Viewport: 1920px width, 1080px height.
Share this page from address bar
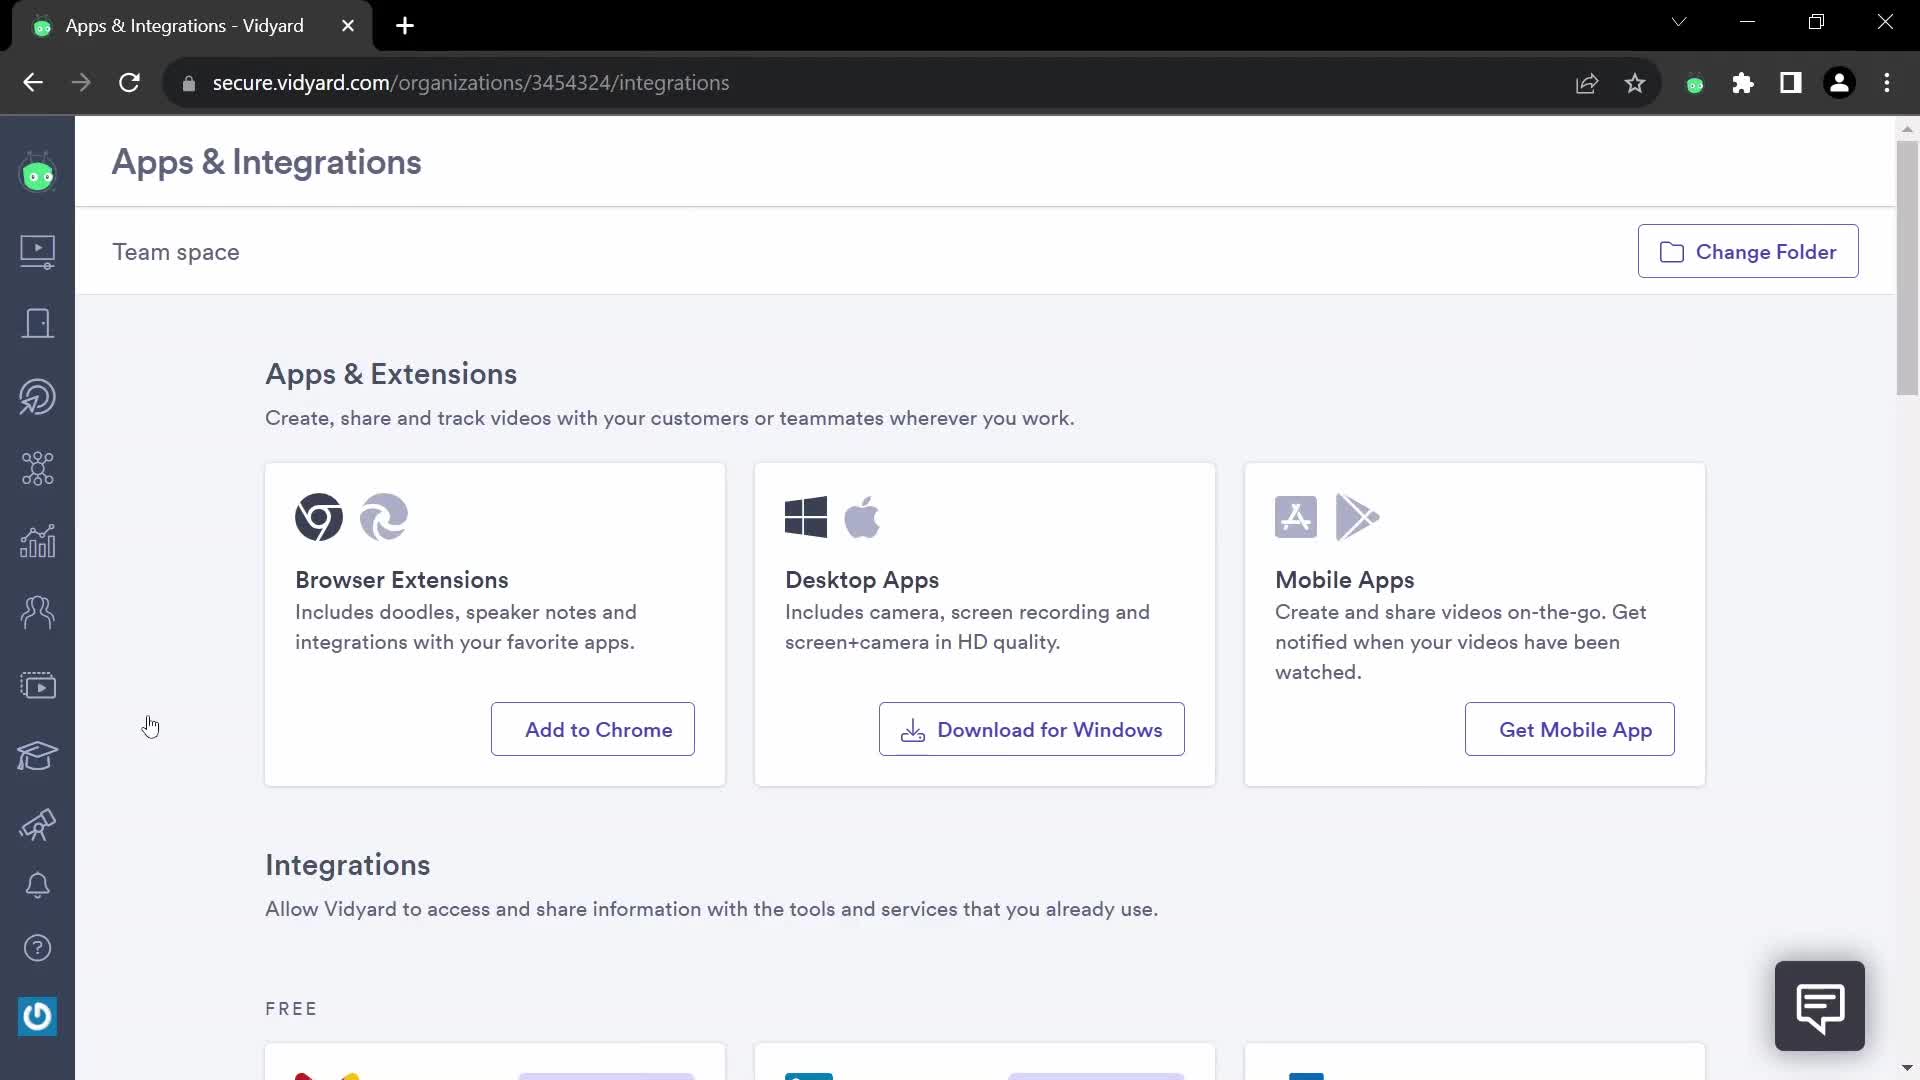click(1587, 83)
